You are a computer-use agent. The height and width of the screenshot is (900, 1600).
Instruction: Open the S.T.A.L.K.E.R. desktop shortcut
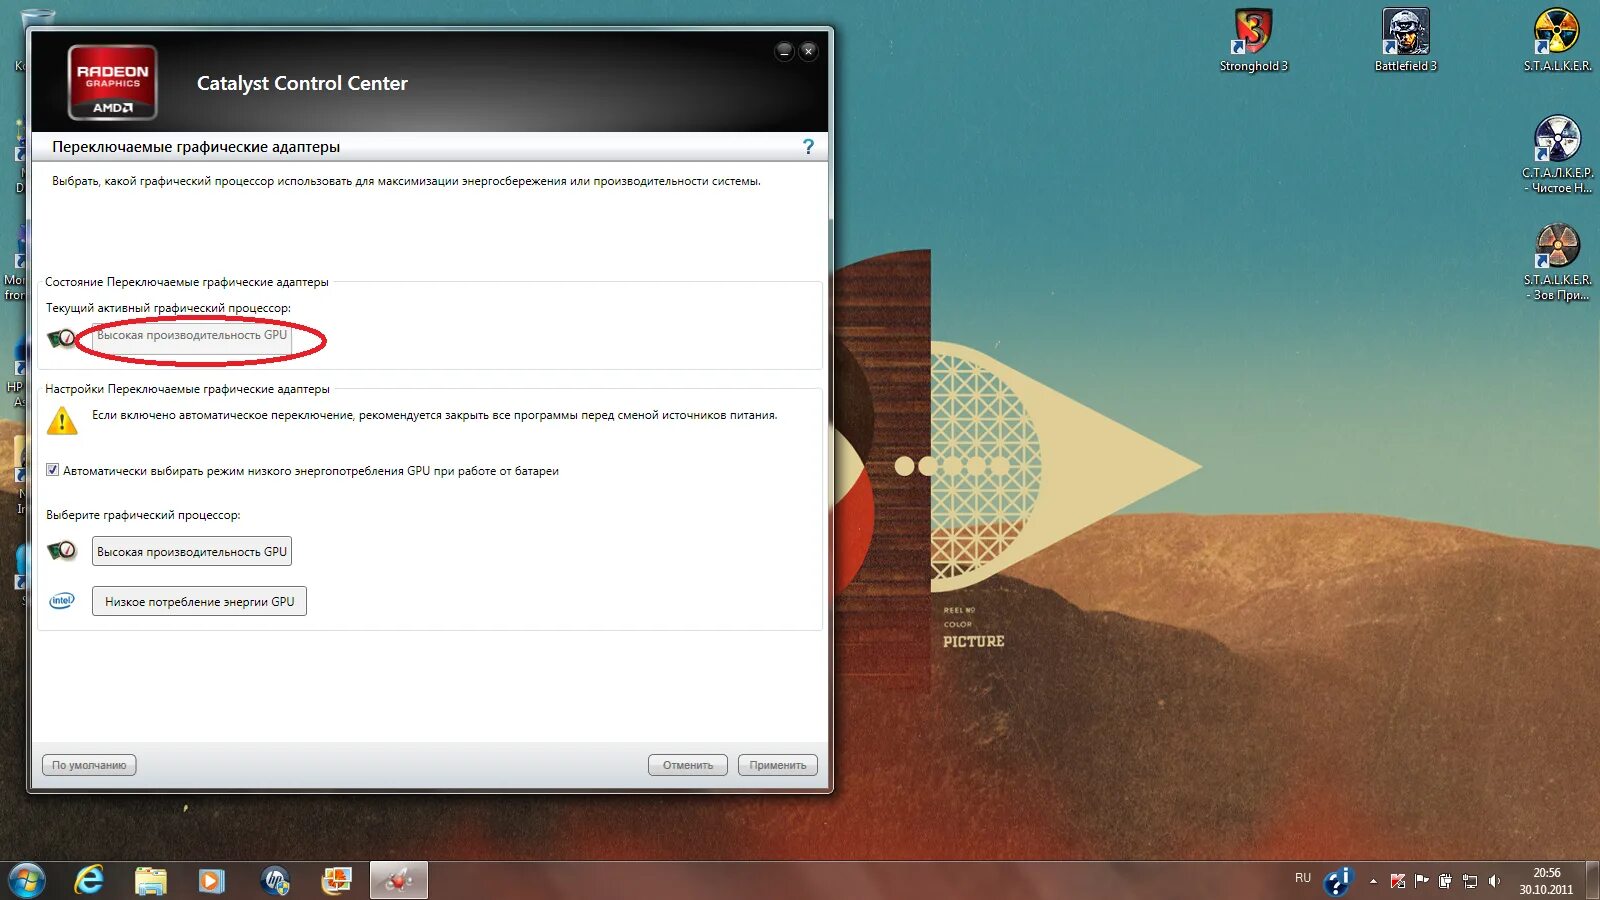1557,40
